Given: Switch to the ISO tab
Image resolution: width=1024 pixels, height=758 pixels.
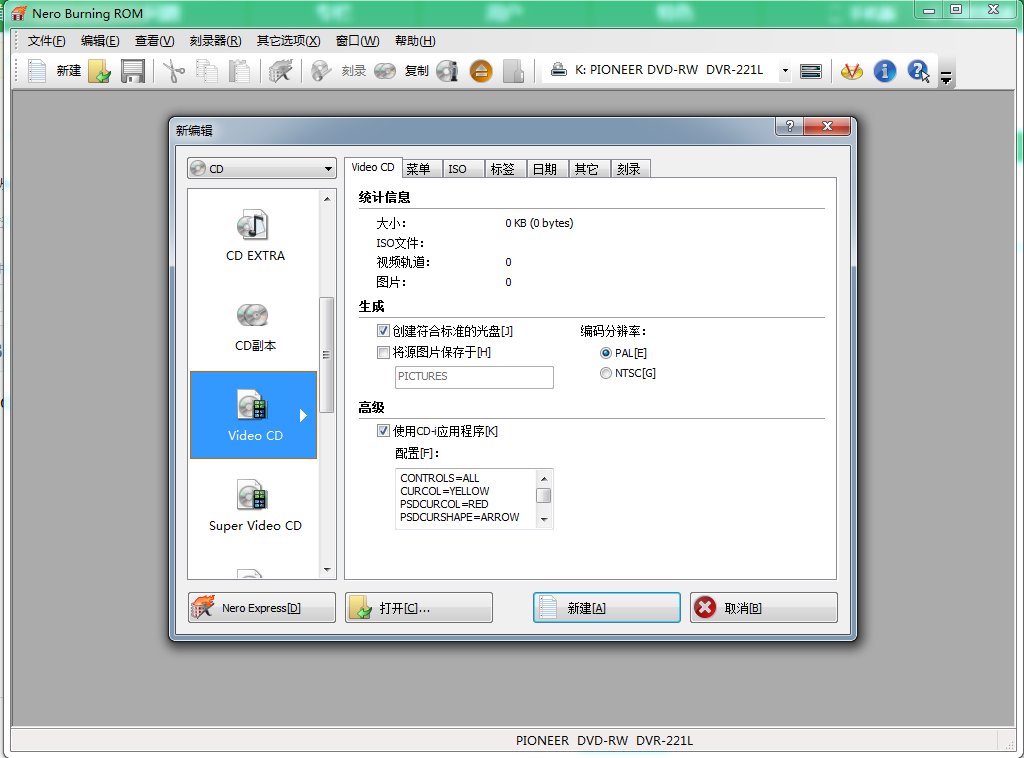Looking at the screenshot, I should pyautogui.click(x=458, y=169).
